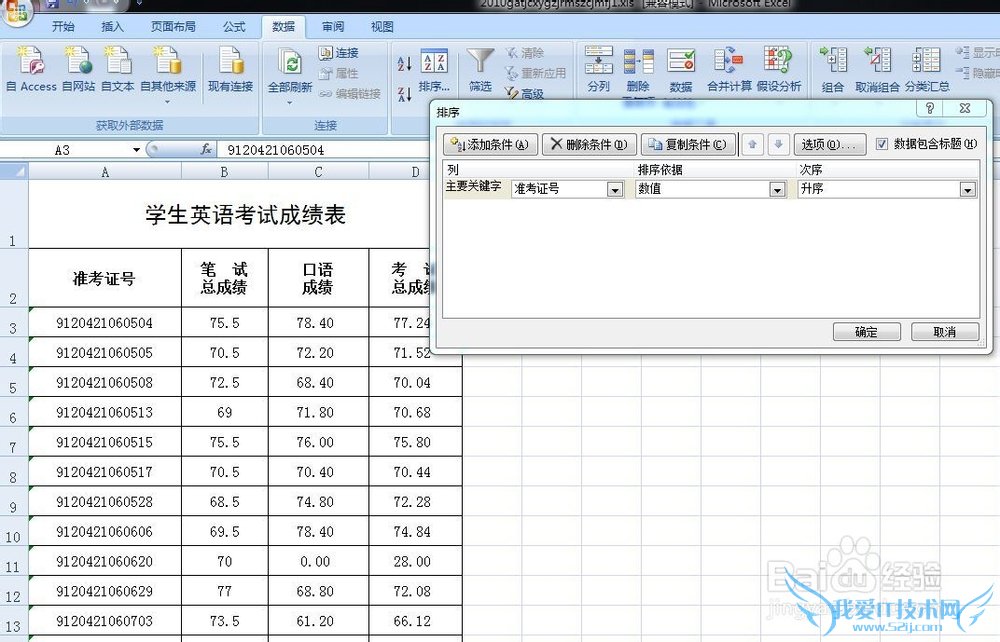The image size is (1000, 642).
Task: Select written score cell 77
Action: pos(224,592)
